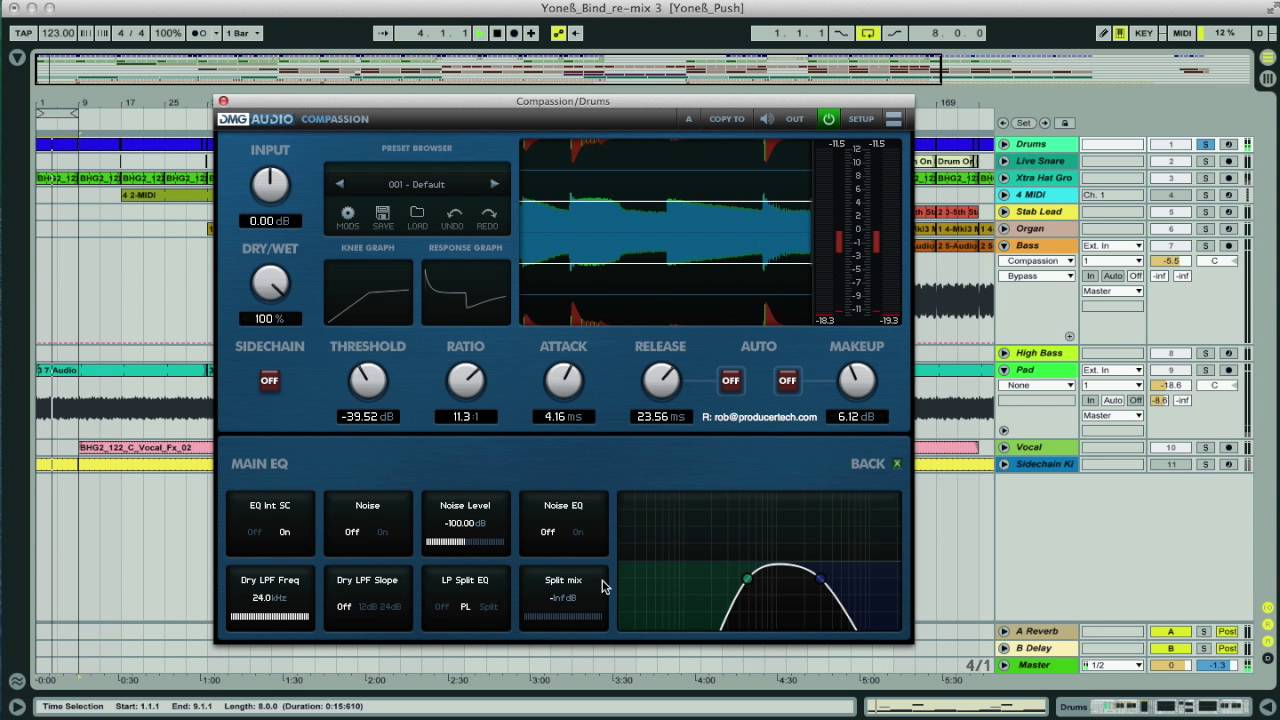Open Bass track Ext. In dropdown
The width and height of the screenshot is (1280, 720).
[1112, 246]
